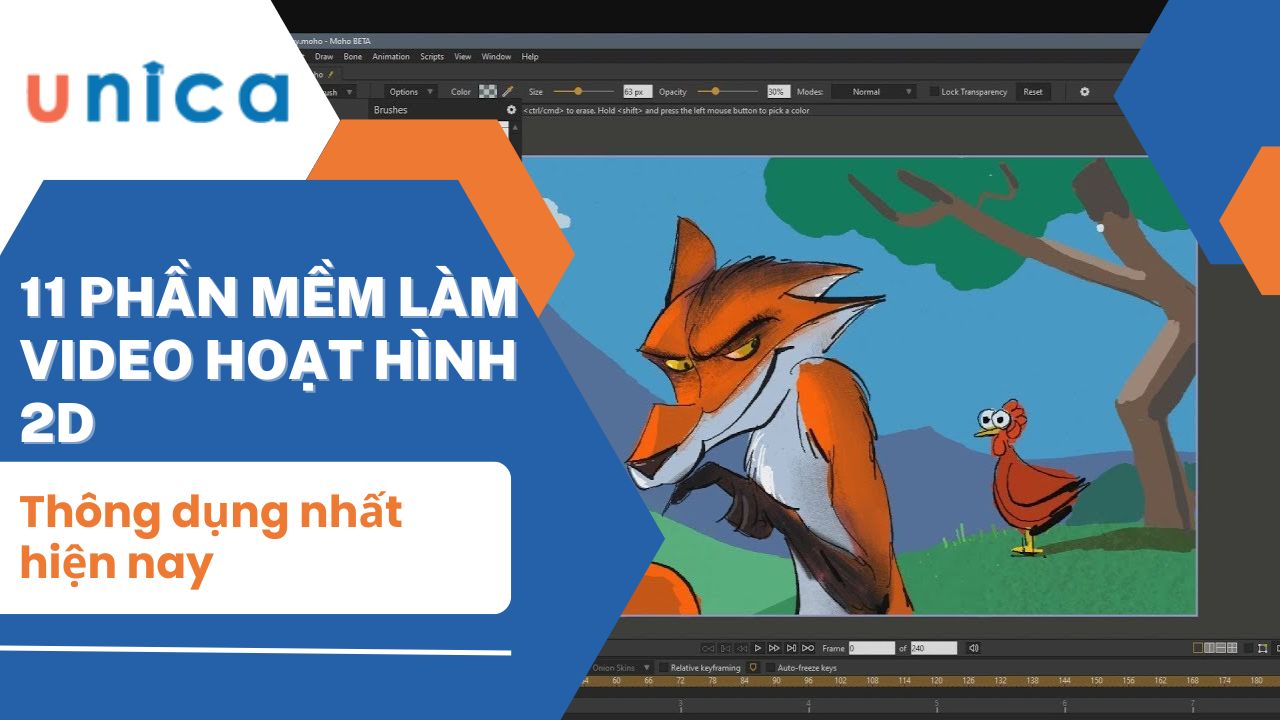
Task: Toggle the Relative keyframing checkbox
Action: (664, 667)
